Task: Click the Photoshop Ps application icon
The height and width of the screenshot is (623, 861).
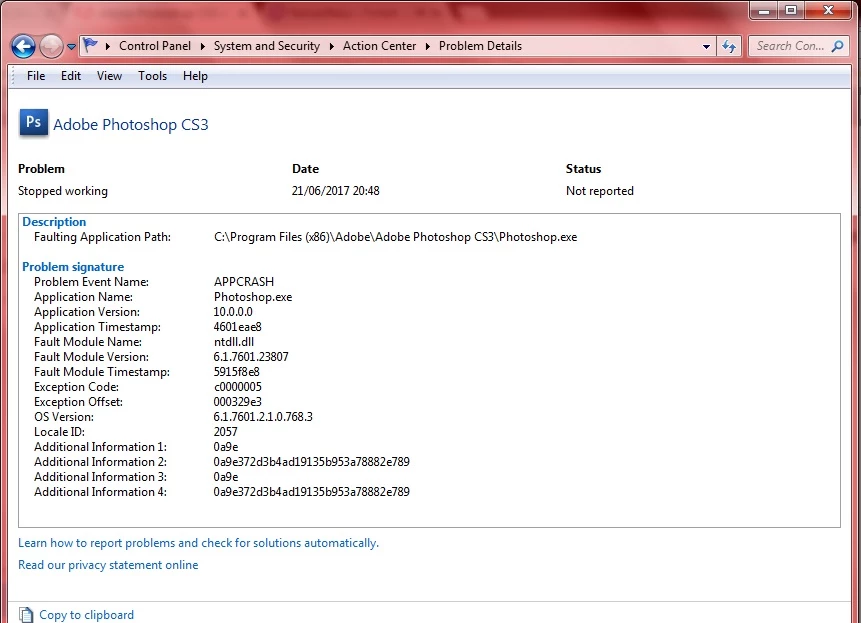Action: [x=33, y=122]
